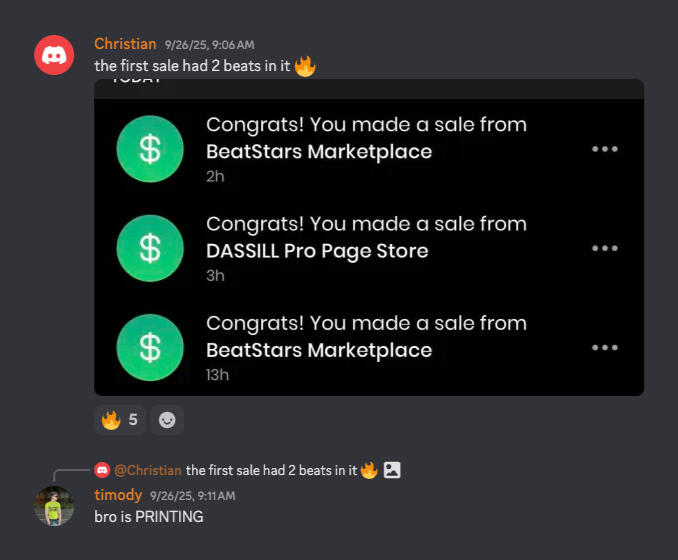Image resolution: width=678 pixels, height=560 pixels.
Task: Click the fire emoji in Christian's message
Action: 305,67
